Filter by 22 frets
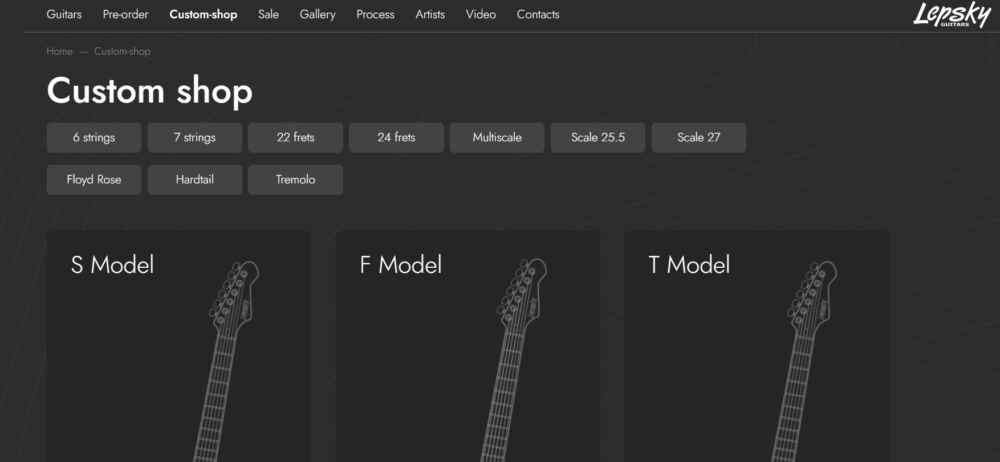This screenshot has height=462, width=1000. click(x=296, y=138)
